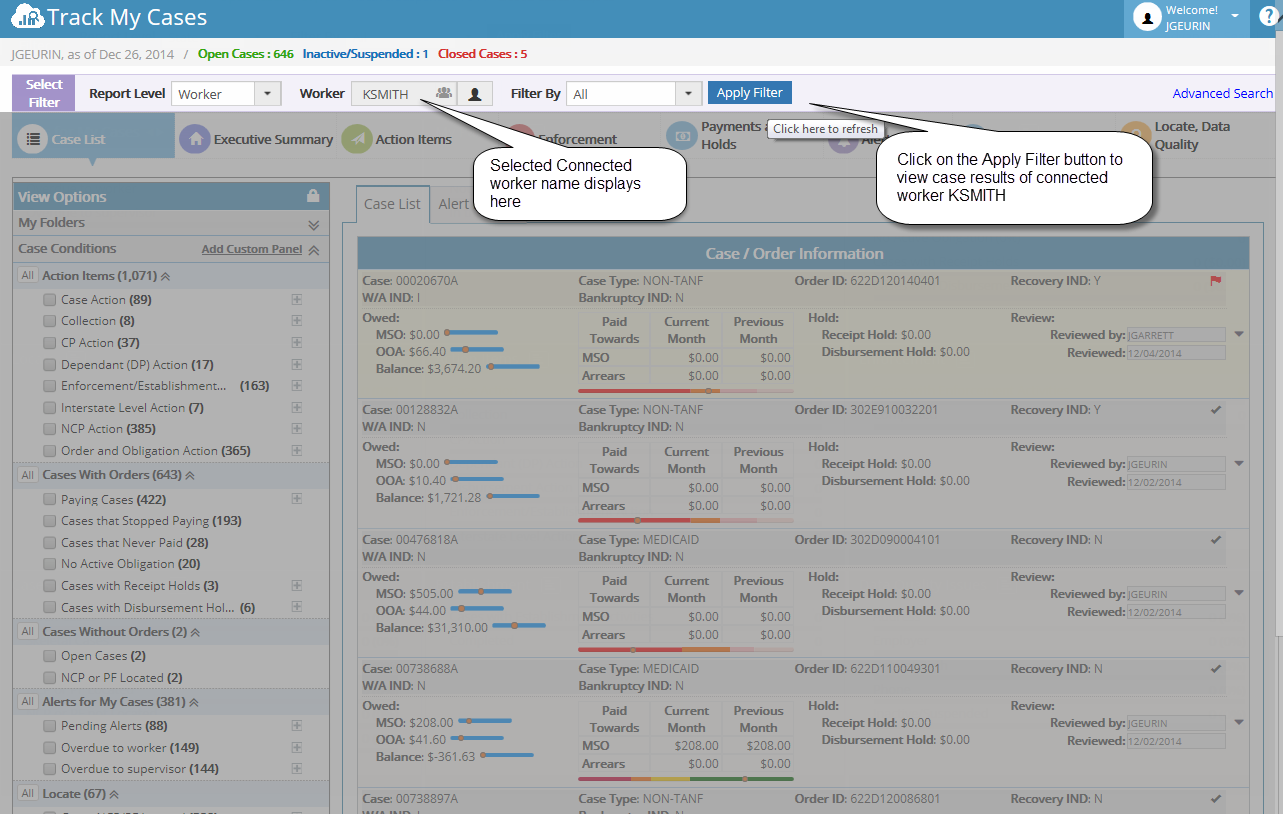Click the Reviewed date 12/04/2014 field

click(1176, 353)
